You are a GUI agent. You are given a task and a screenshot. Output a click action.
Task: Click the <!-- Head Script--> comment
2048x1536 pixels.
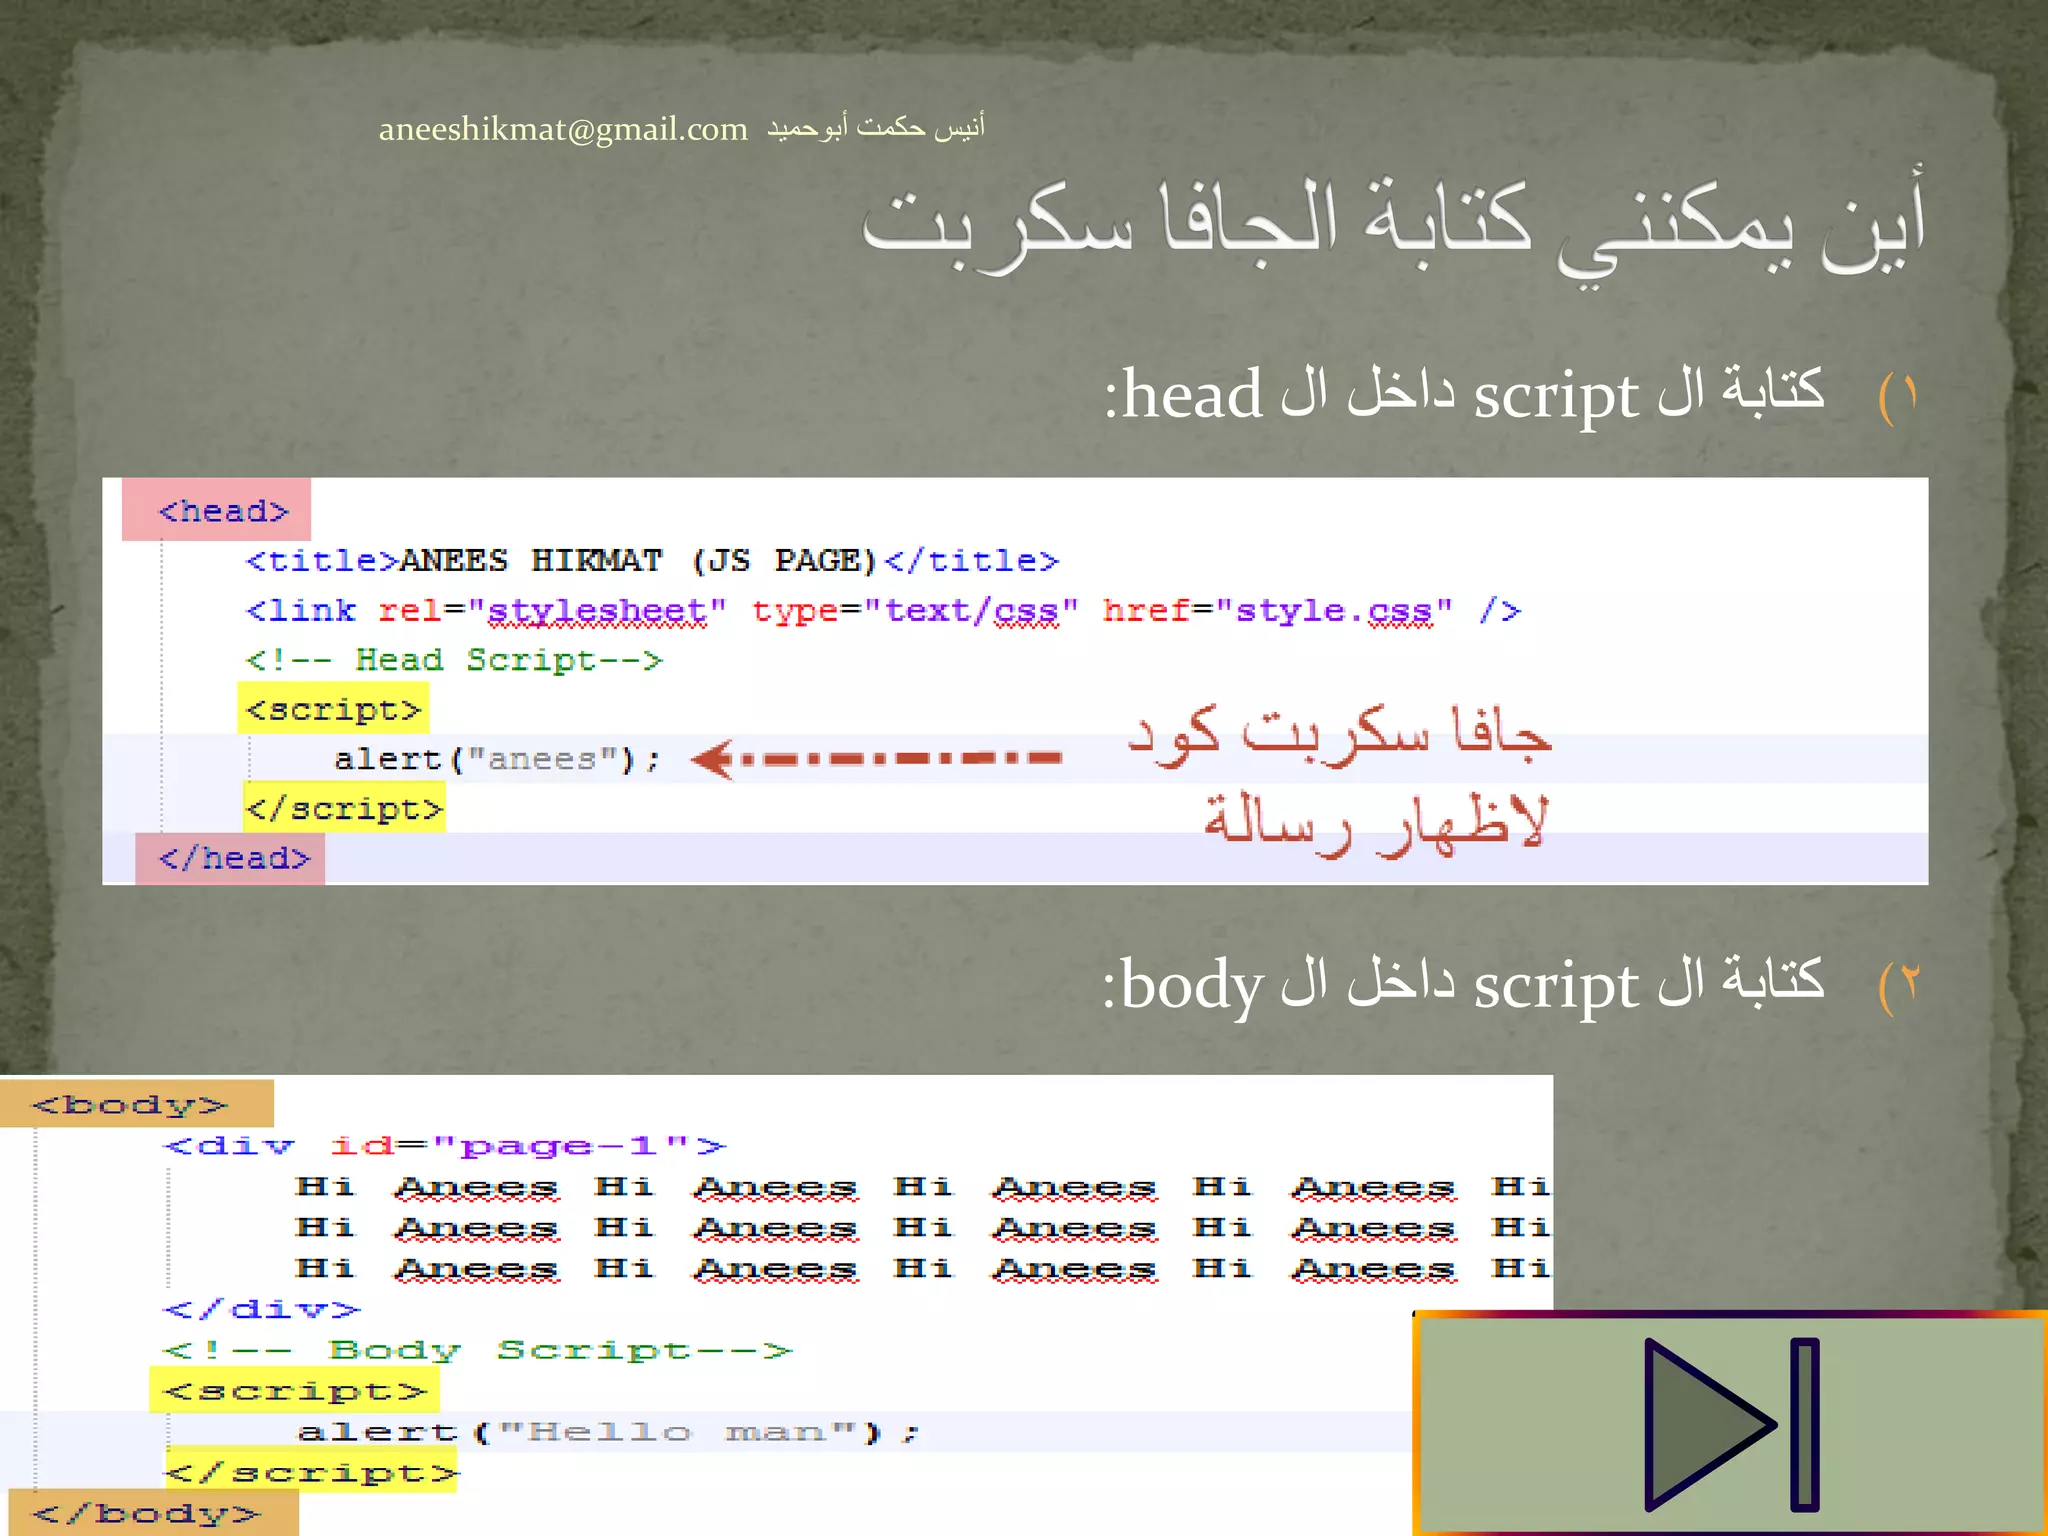tap(454, 660)
